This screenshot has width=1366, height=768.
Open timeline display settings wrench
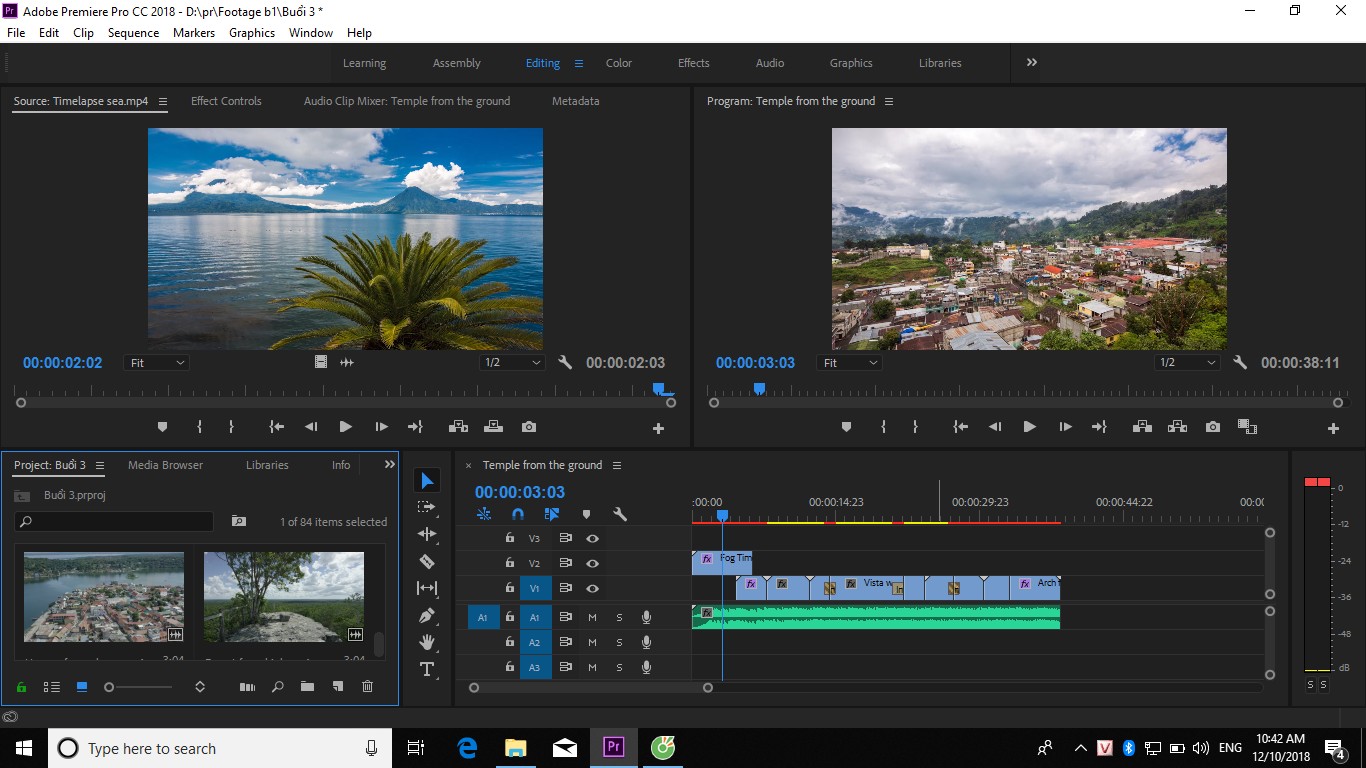(619, 514)
